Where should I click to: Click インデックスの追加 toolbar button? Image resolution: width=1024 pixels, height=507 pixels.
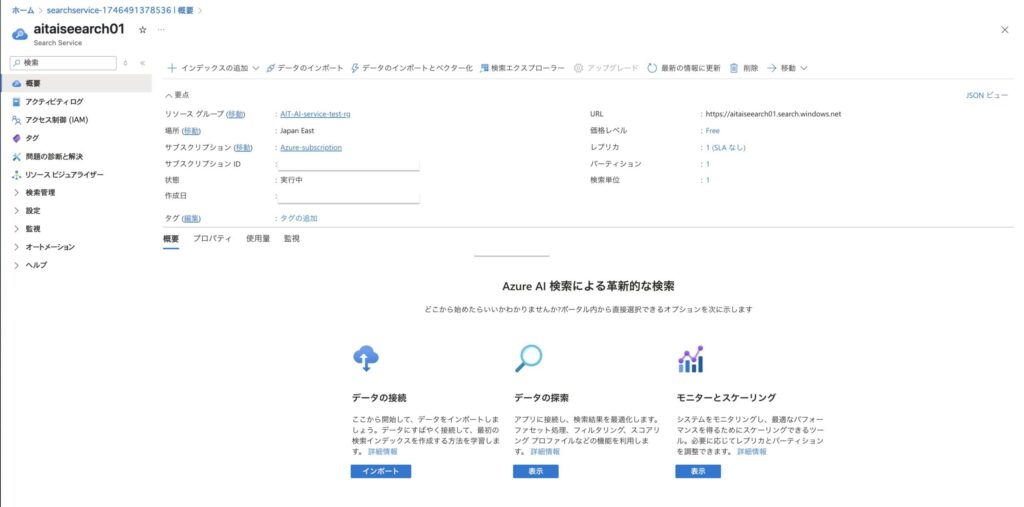click(x=208, y=68)
